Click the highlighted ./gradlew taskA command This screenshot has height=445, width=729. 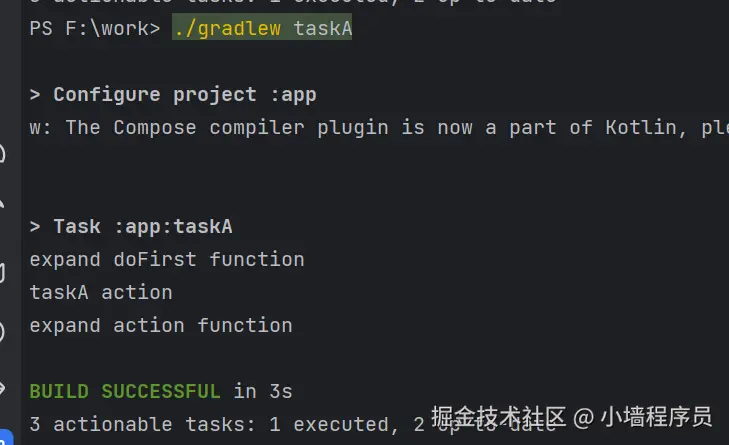pos(262,29)
